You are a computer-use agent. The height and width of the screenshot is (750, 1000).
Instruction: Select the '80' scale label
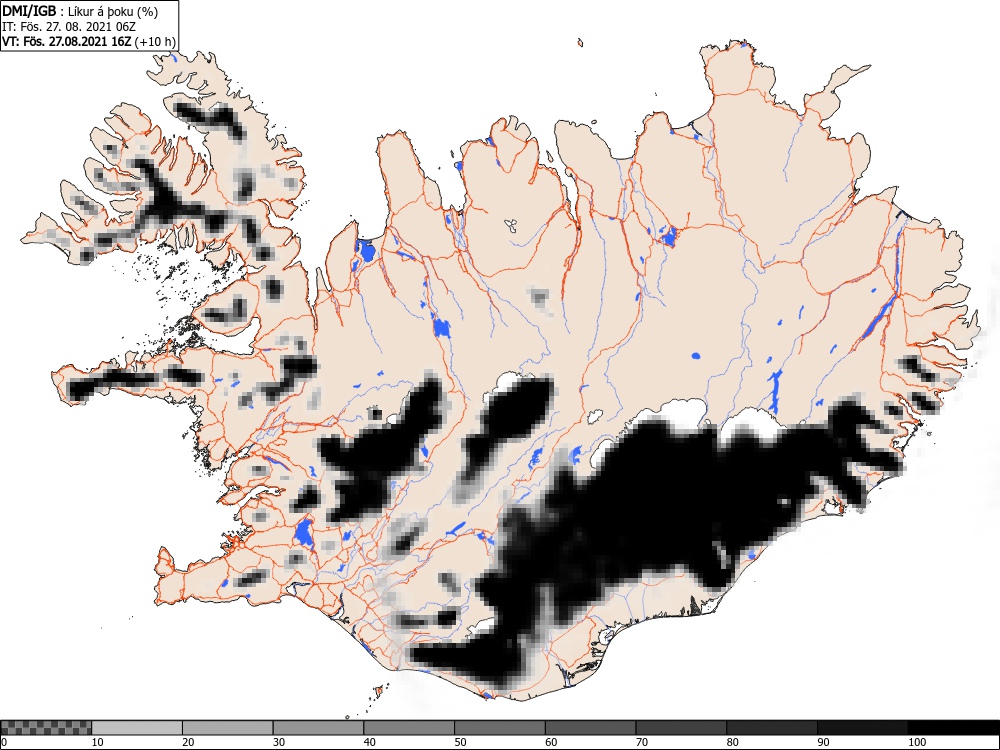pos(732,742)
